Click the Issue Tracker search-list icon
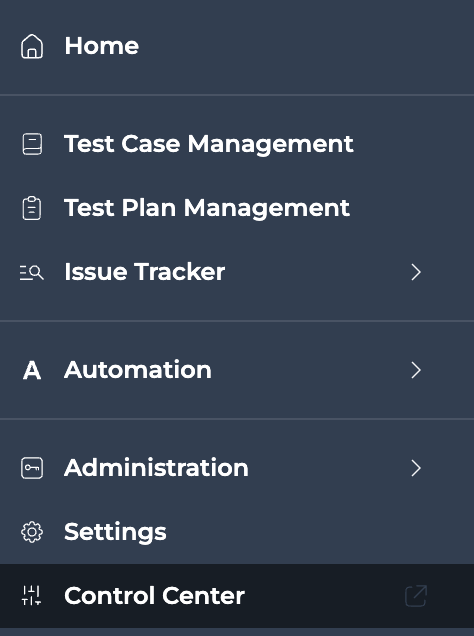The width and height of the screenshot is (474, 636). (x=32, y=273)
